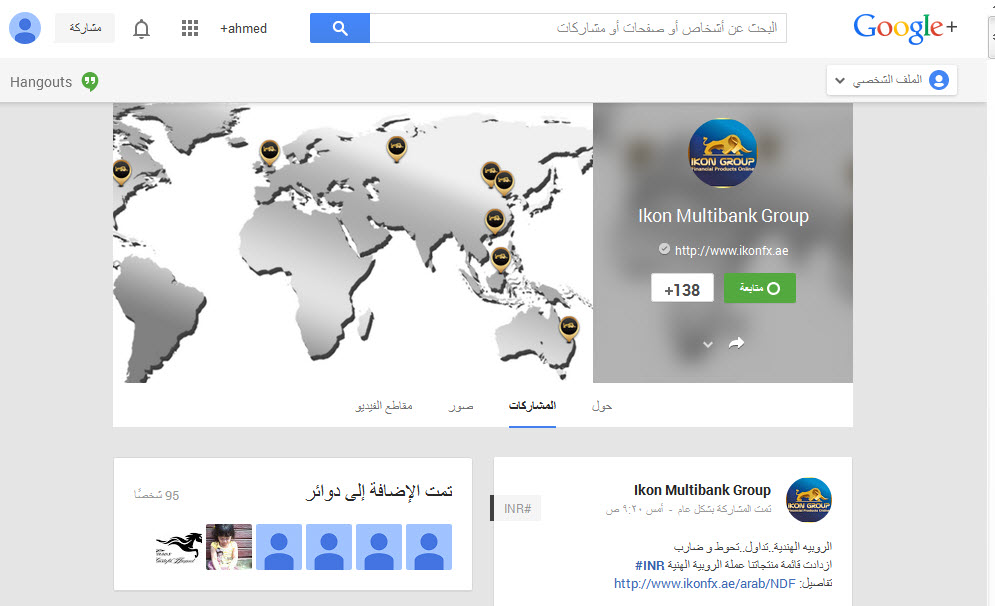This screenshot has width=995, height=606.
Task: Click the verified checkmark beside website link
Action: point(664,249)
